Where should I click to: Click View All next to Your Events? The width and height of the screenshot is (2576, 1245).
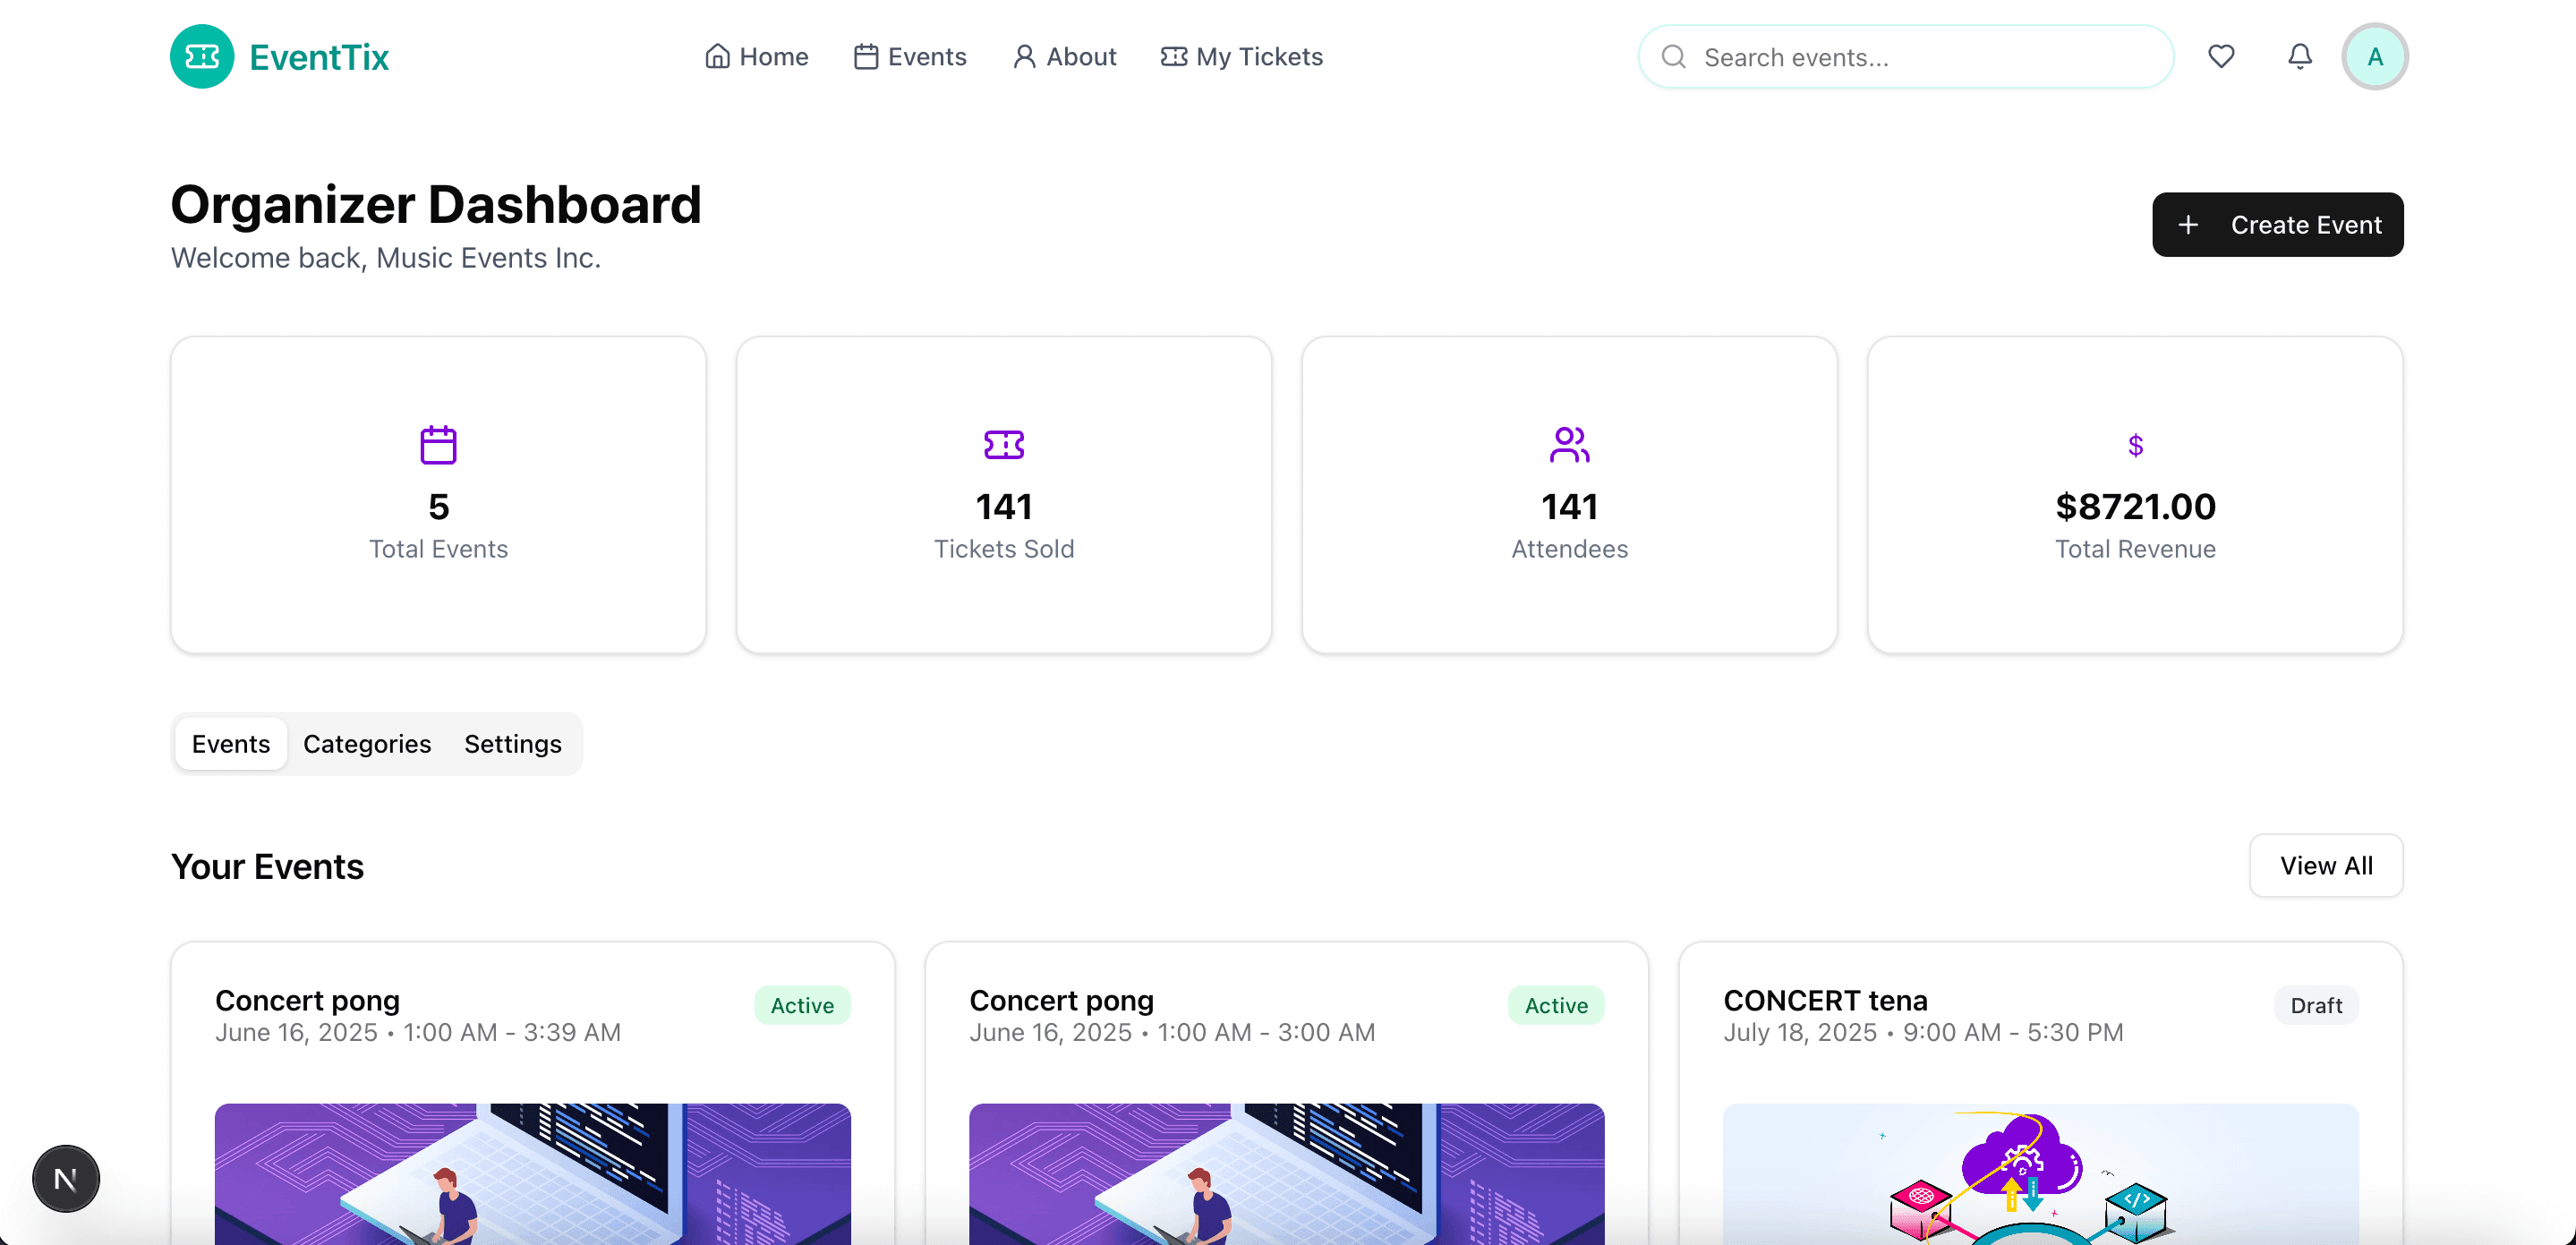(x=2326, y=866)
